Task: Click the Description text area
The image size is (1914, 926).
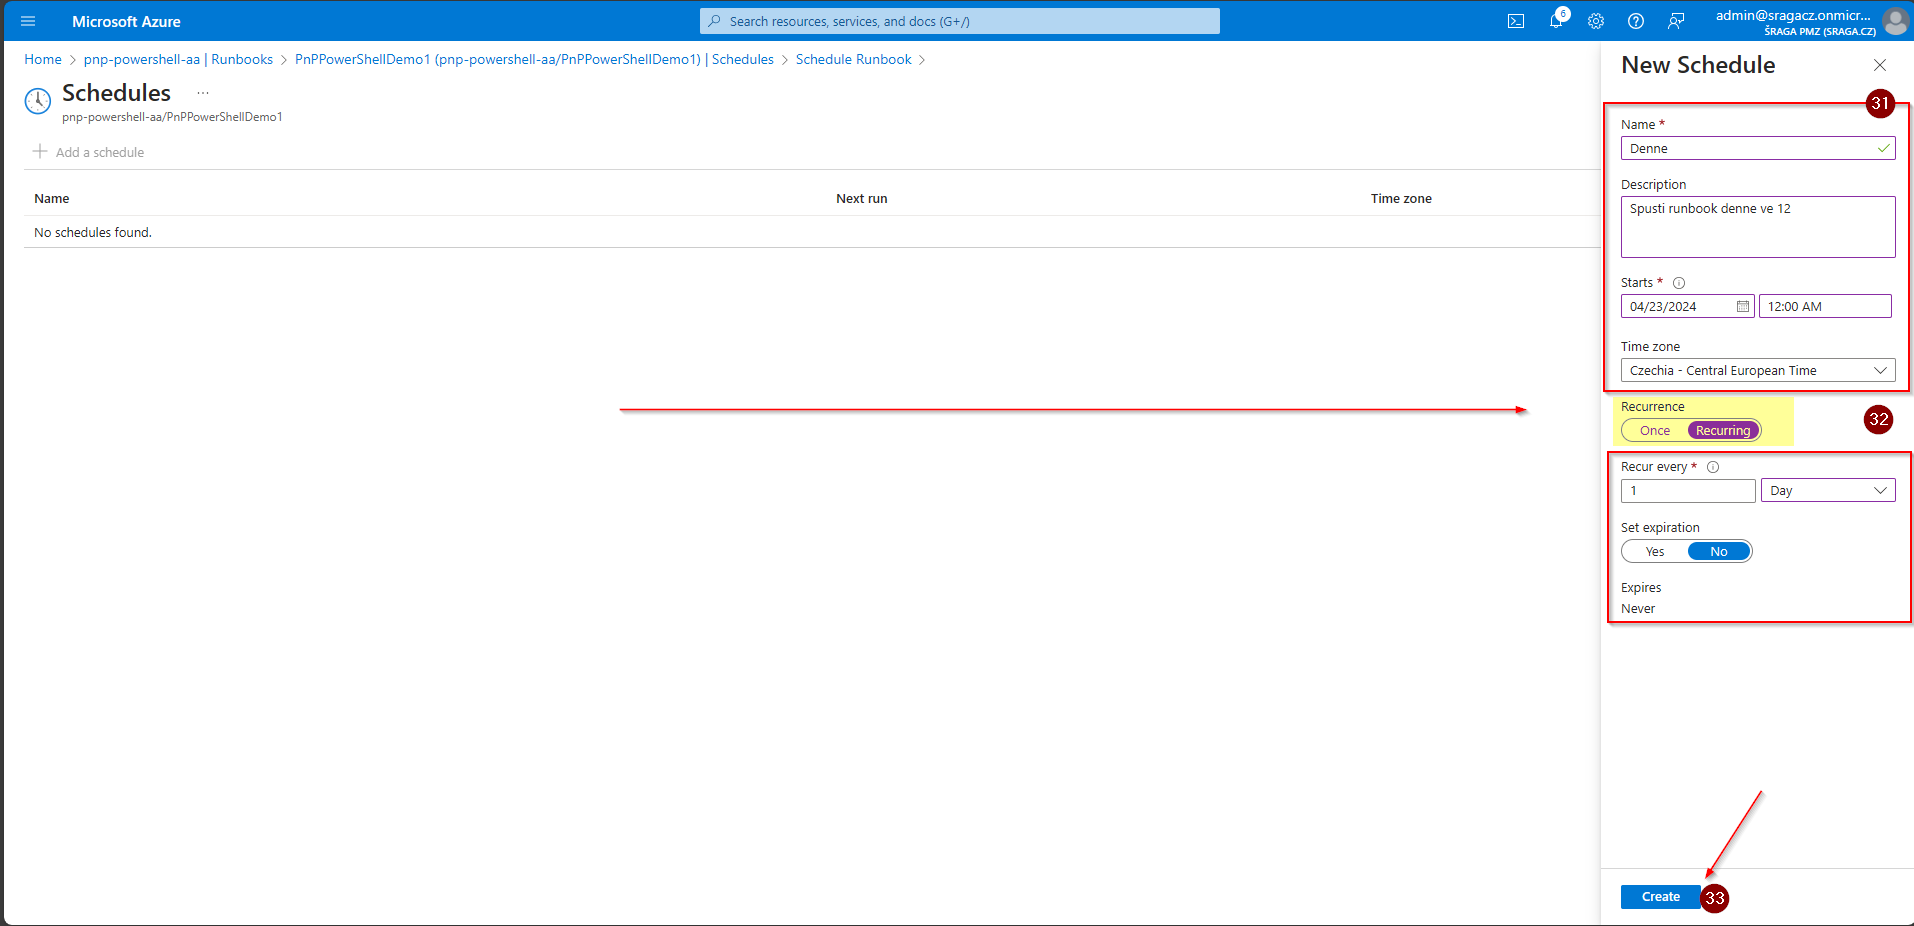Action: click(1758, 227)
